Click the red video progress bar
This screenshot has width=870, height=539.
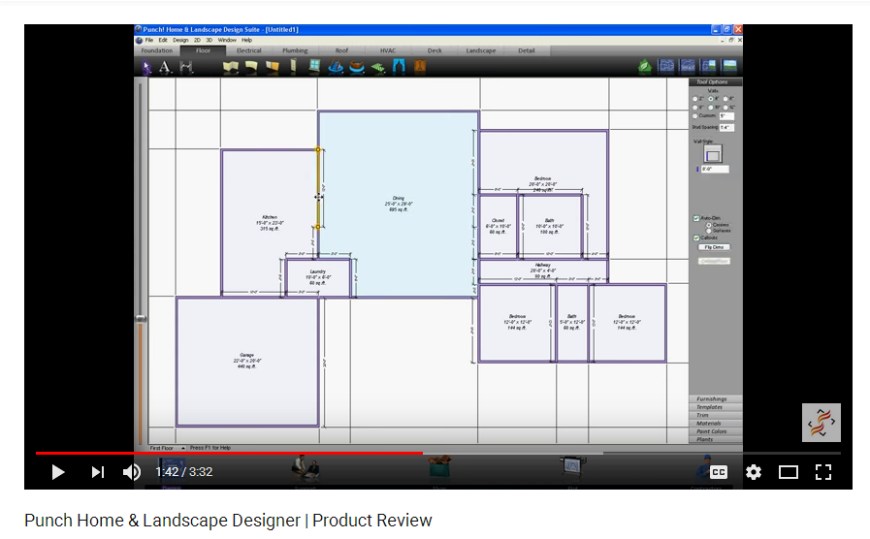point(229,454)
